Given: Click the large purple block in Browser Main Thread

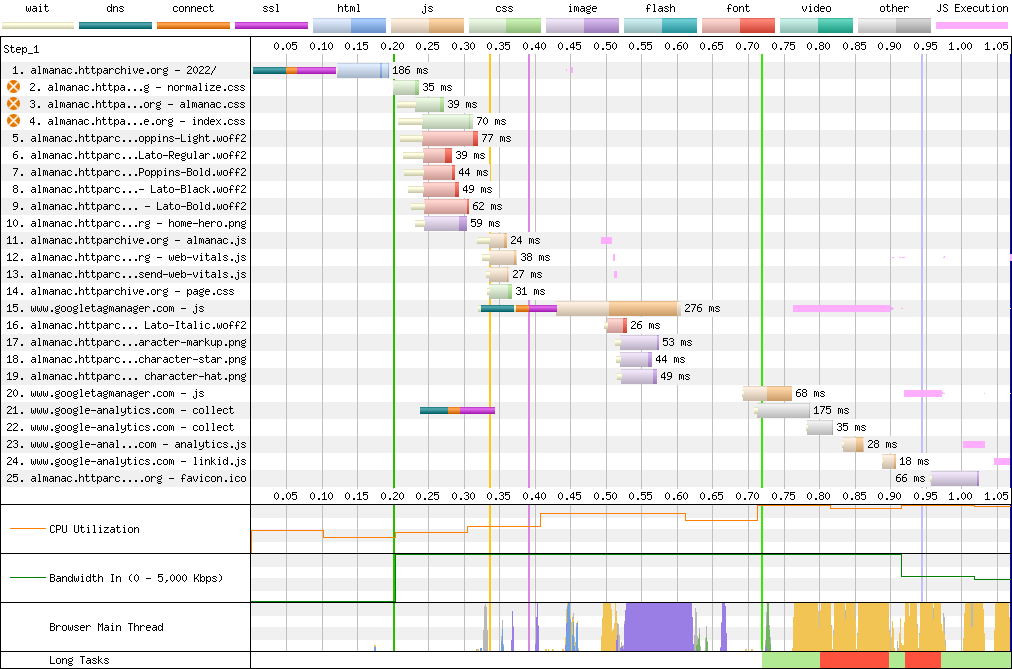Looking at the screenshot, I should tap(656, 627).
